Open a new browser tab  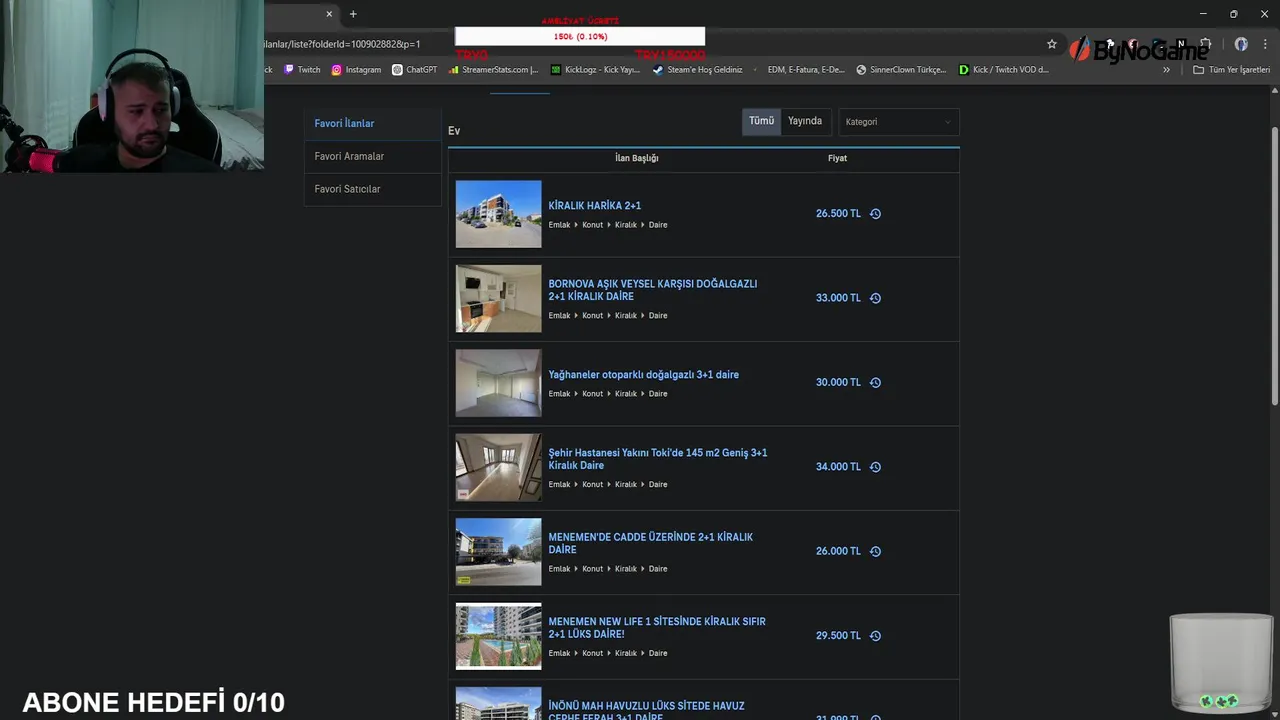point(353,14)
